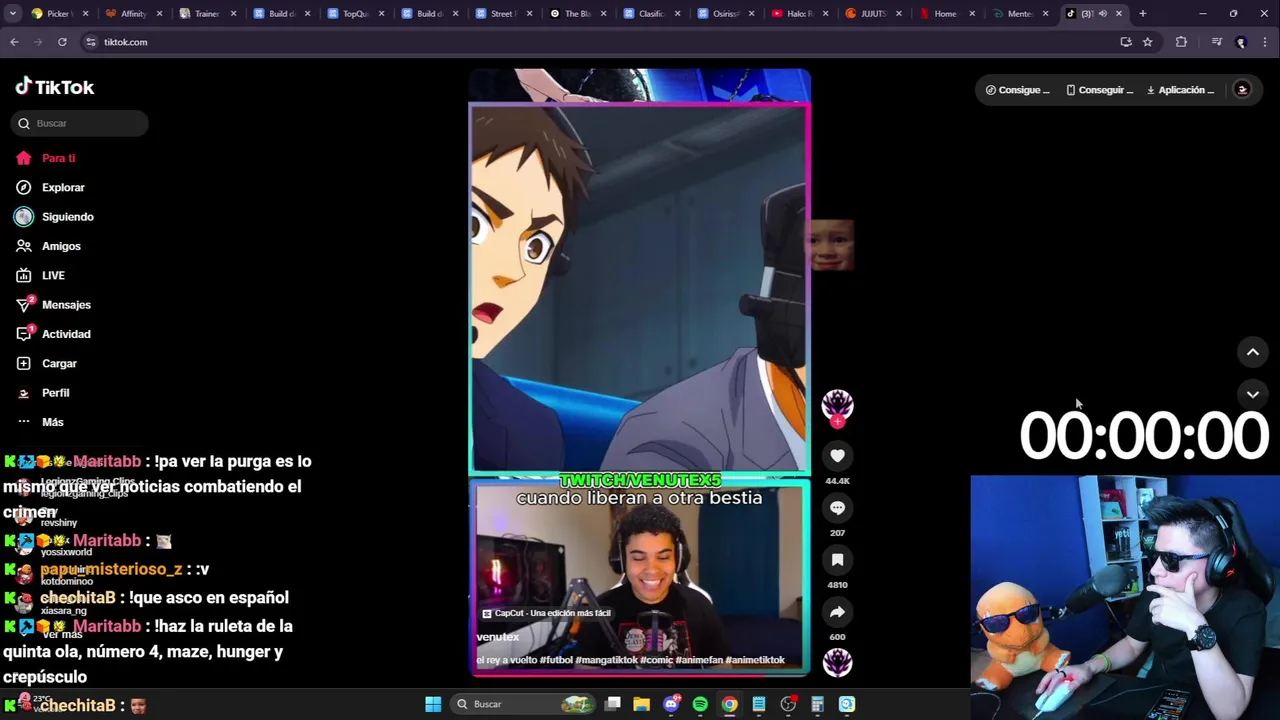Click the #futbol hashtag in caption
Screen dimensions: 1280x720
click(556, 660)
